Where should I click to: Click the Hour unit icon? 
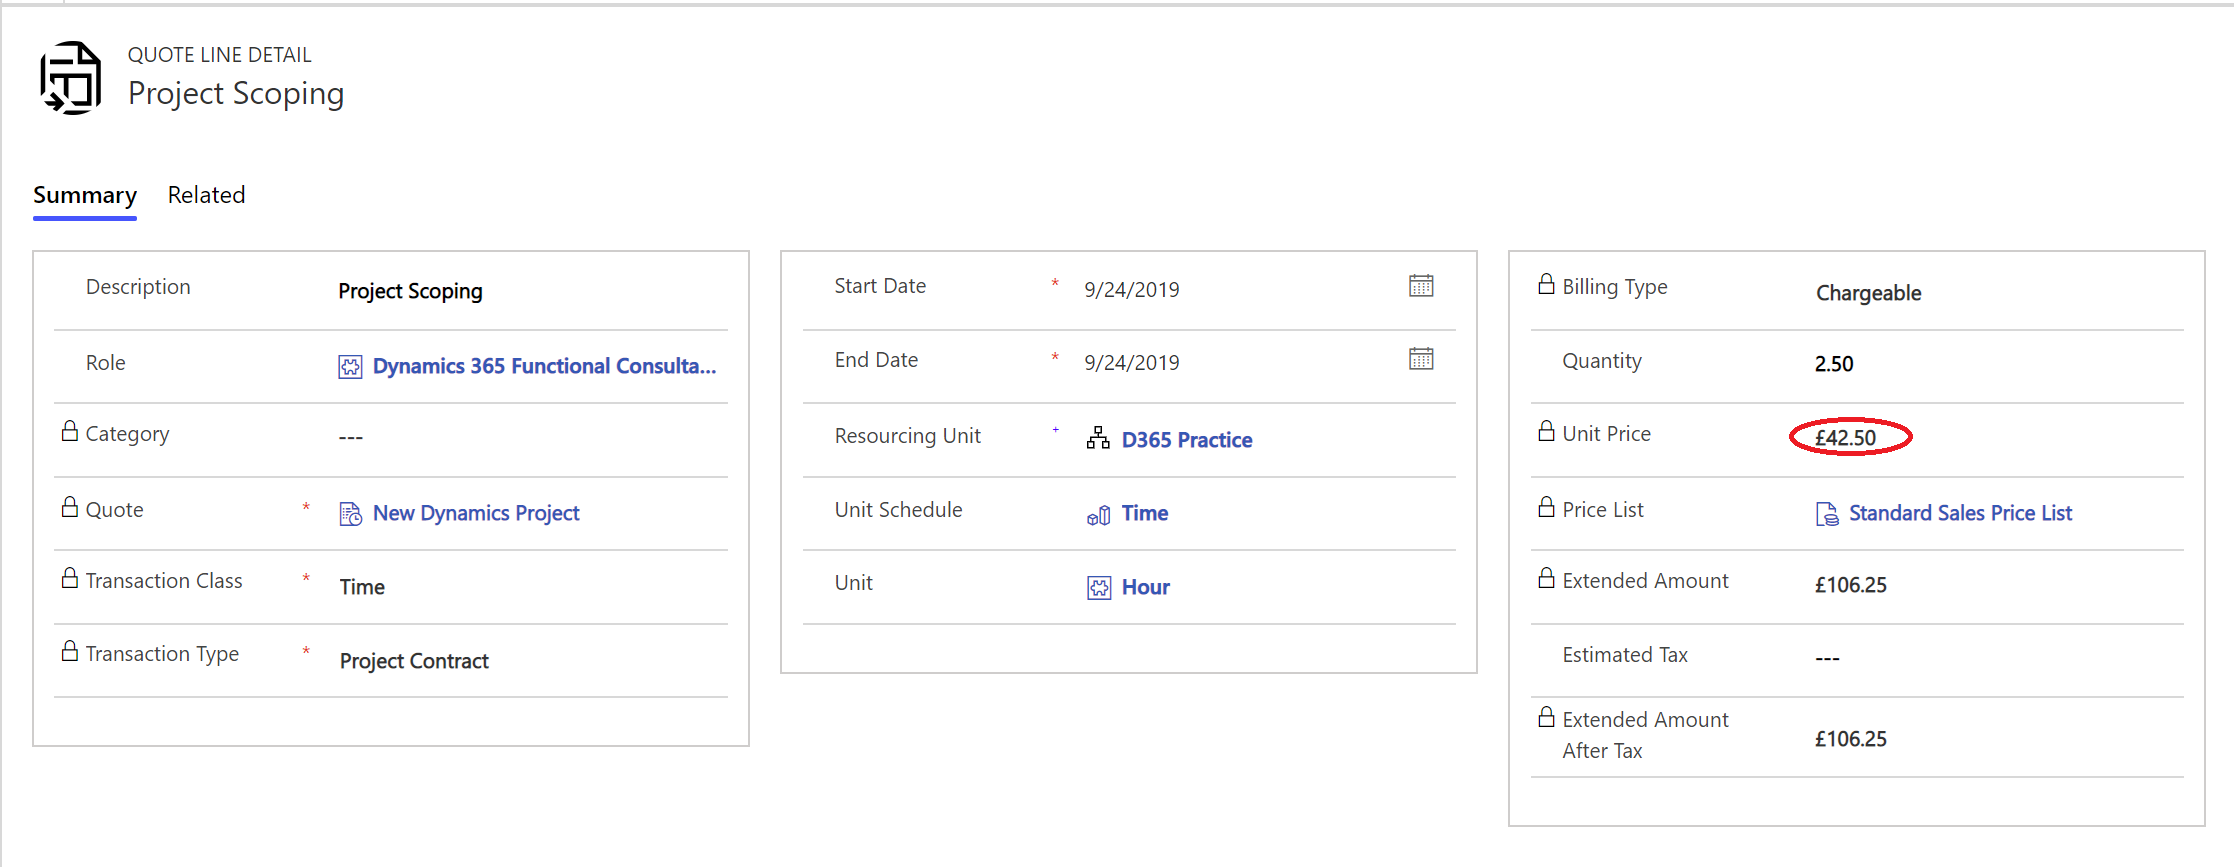click(1098, 588)
